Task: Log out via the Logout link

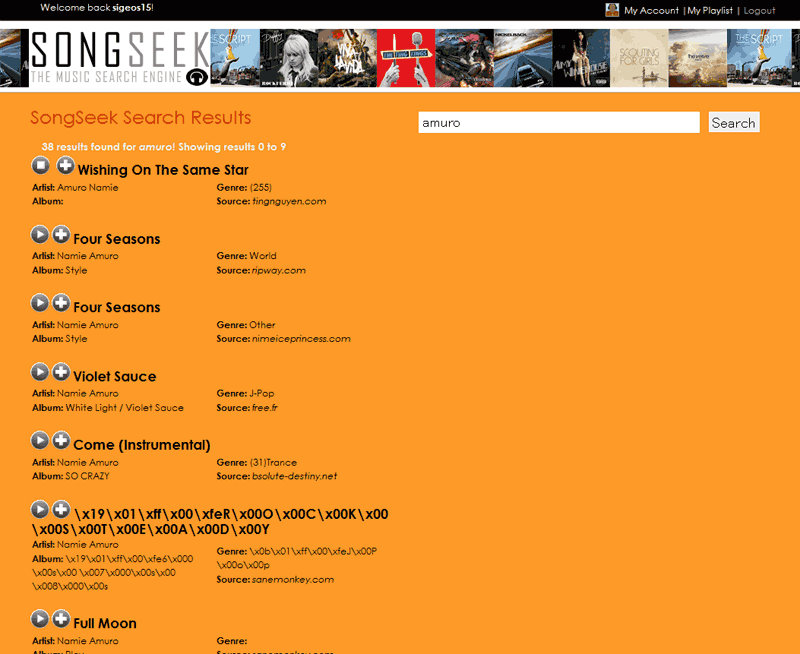Action: (759, 10)
